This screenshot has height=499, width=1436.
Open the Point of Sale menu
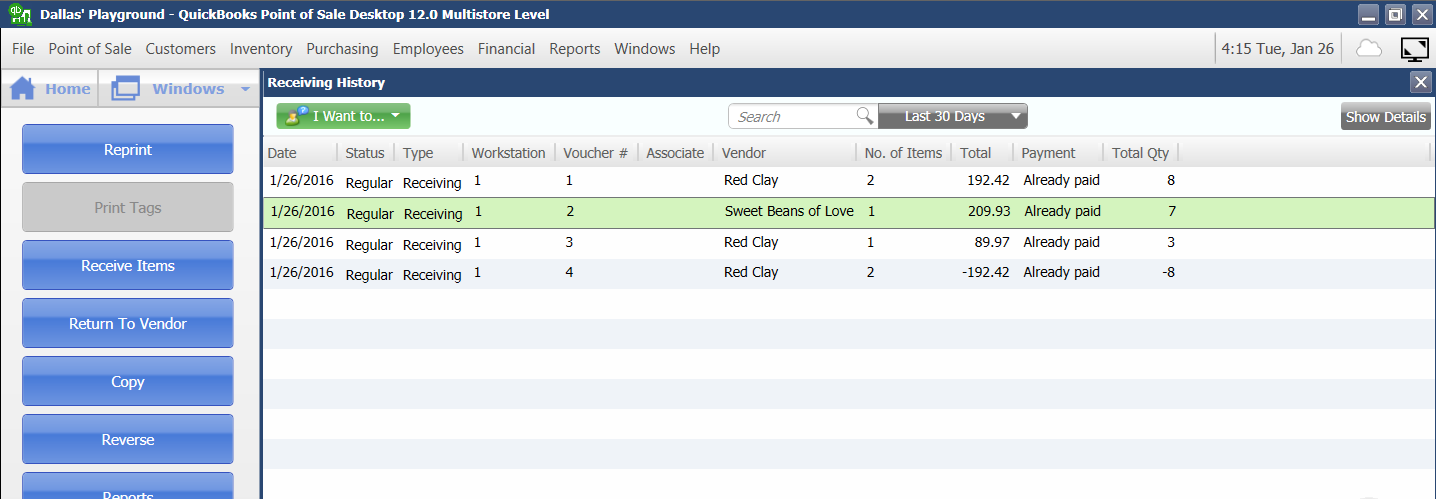[x=90, y=49]
